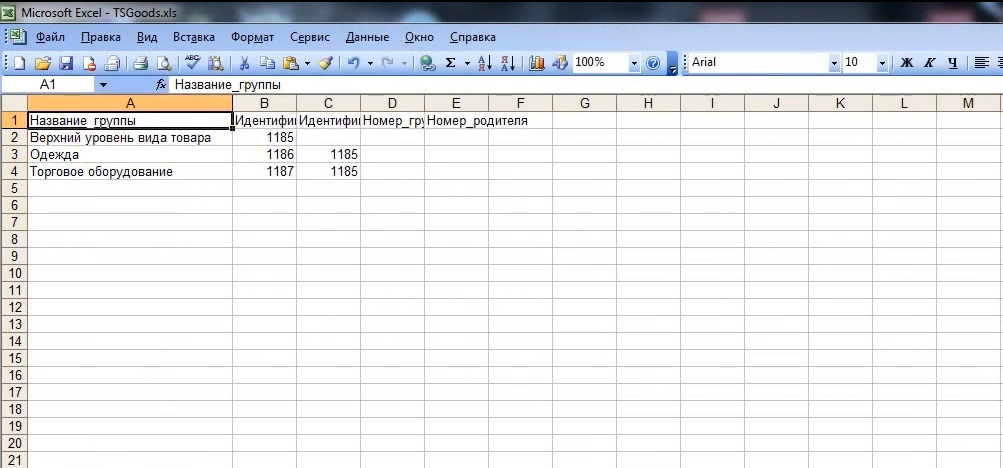The height and width of the screenshot is (468, 1003).
Task: Run the ABC spelling check tool
Action: [192, 63]
